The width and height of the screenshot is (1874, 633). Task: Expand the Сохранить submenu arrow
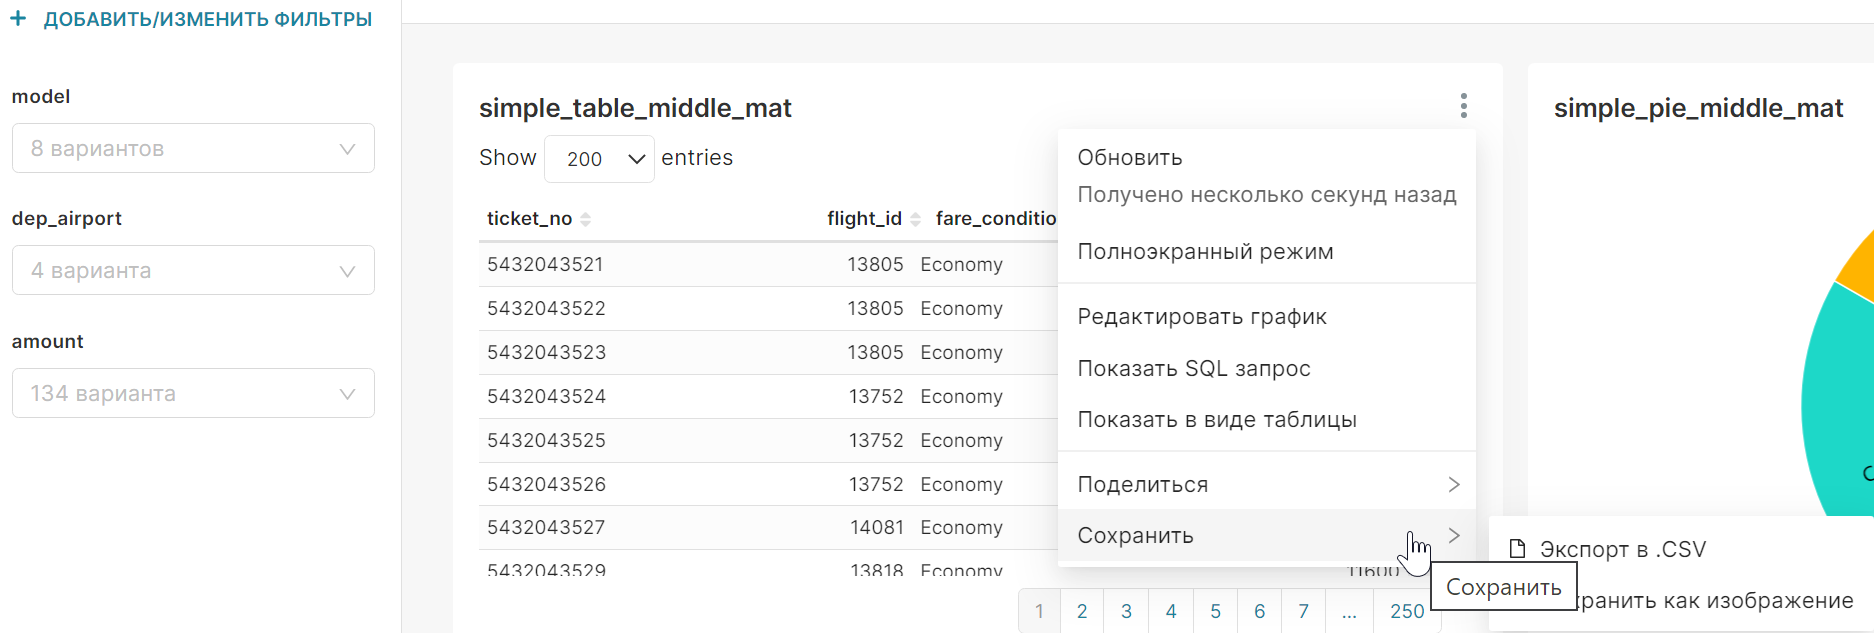[x=1454, y=535]
